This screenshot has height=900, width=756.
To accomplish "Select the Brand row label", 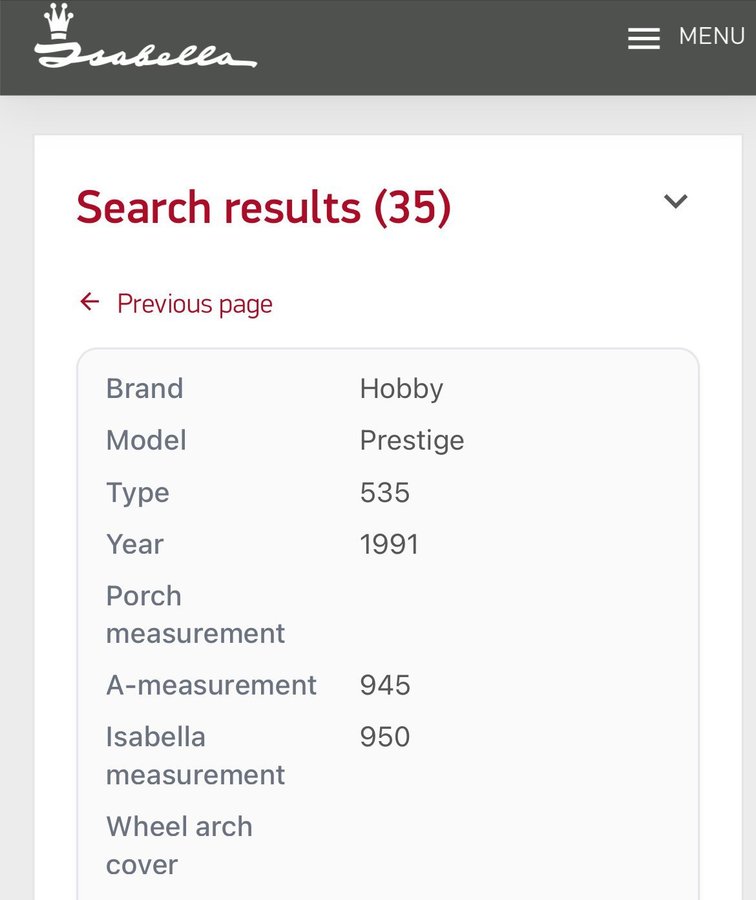I will click(145, 389).
